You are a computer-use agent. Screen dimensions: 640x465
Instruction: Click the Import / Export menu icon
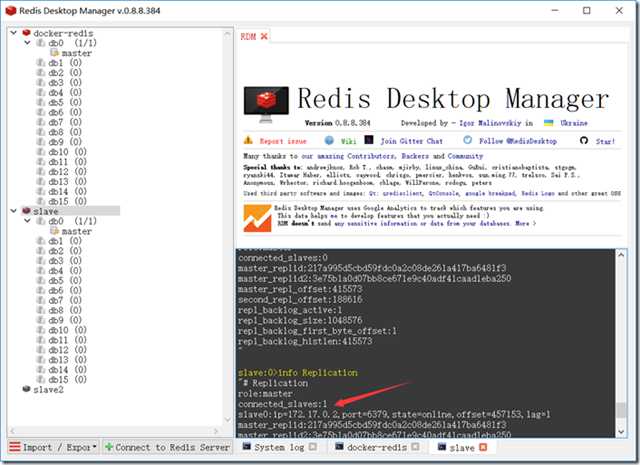[x=15, y=447]
